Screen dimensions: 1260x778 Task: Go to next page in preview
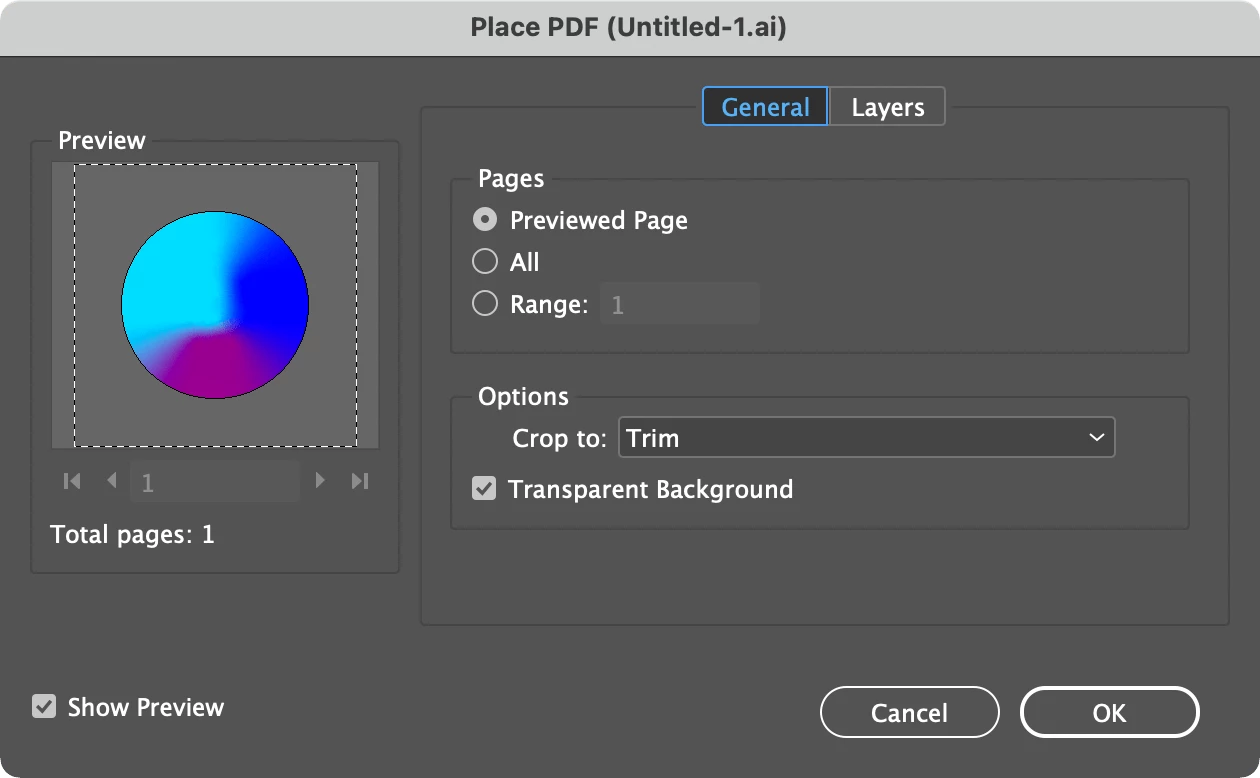click(x=320, y=481)
